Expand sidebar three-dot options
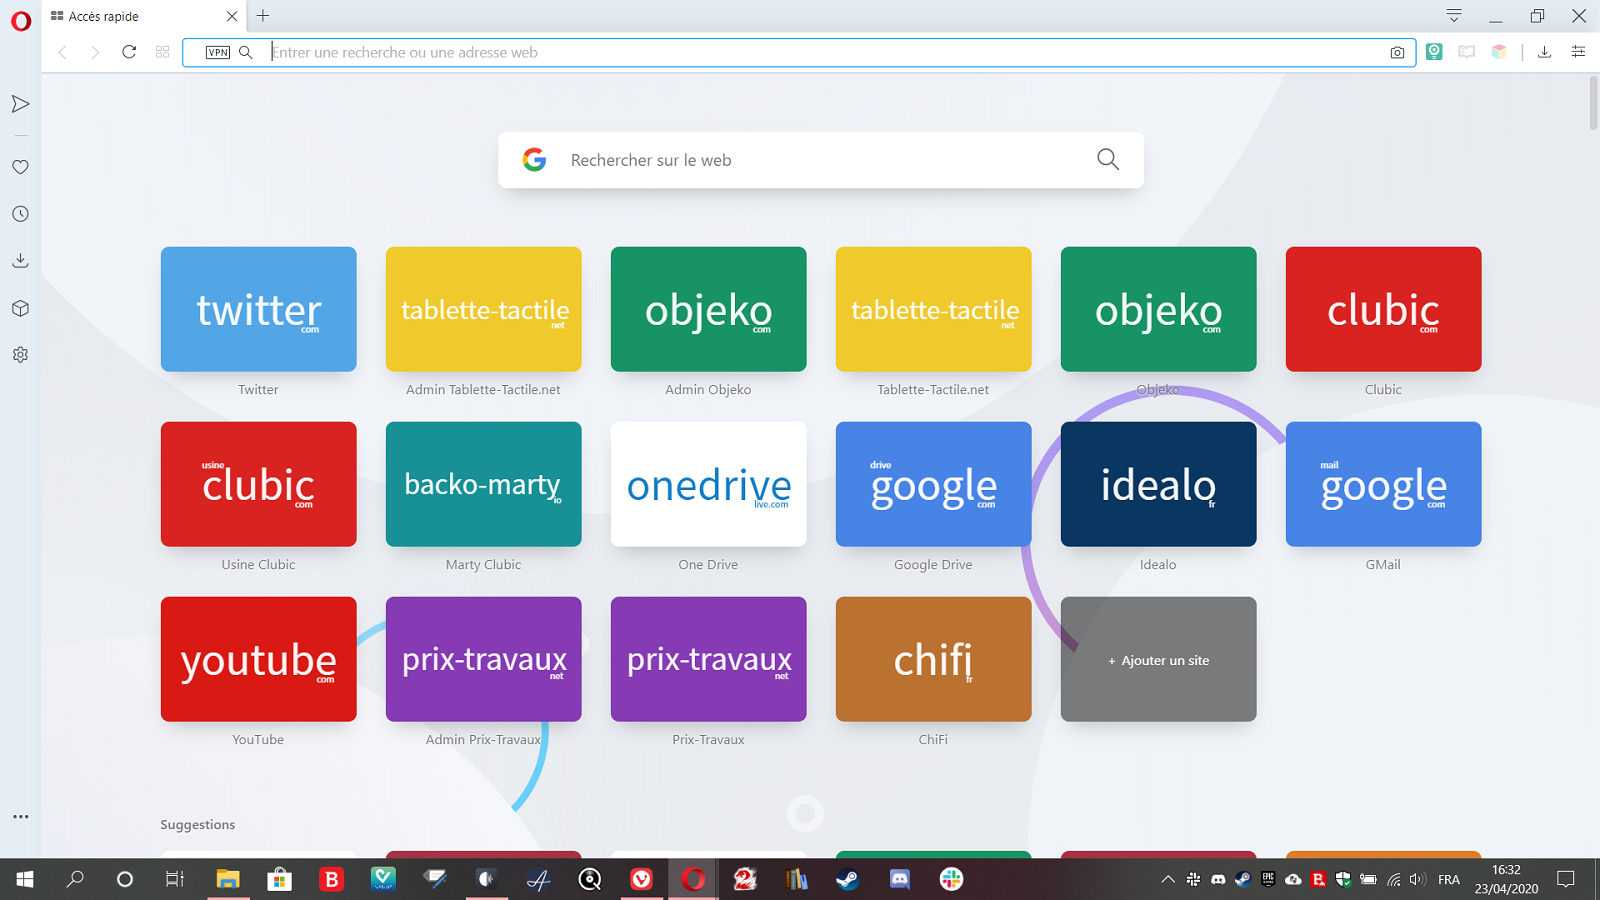 coord(20,817)
